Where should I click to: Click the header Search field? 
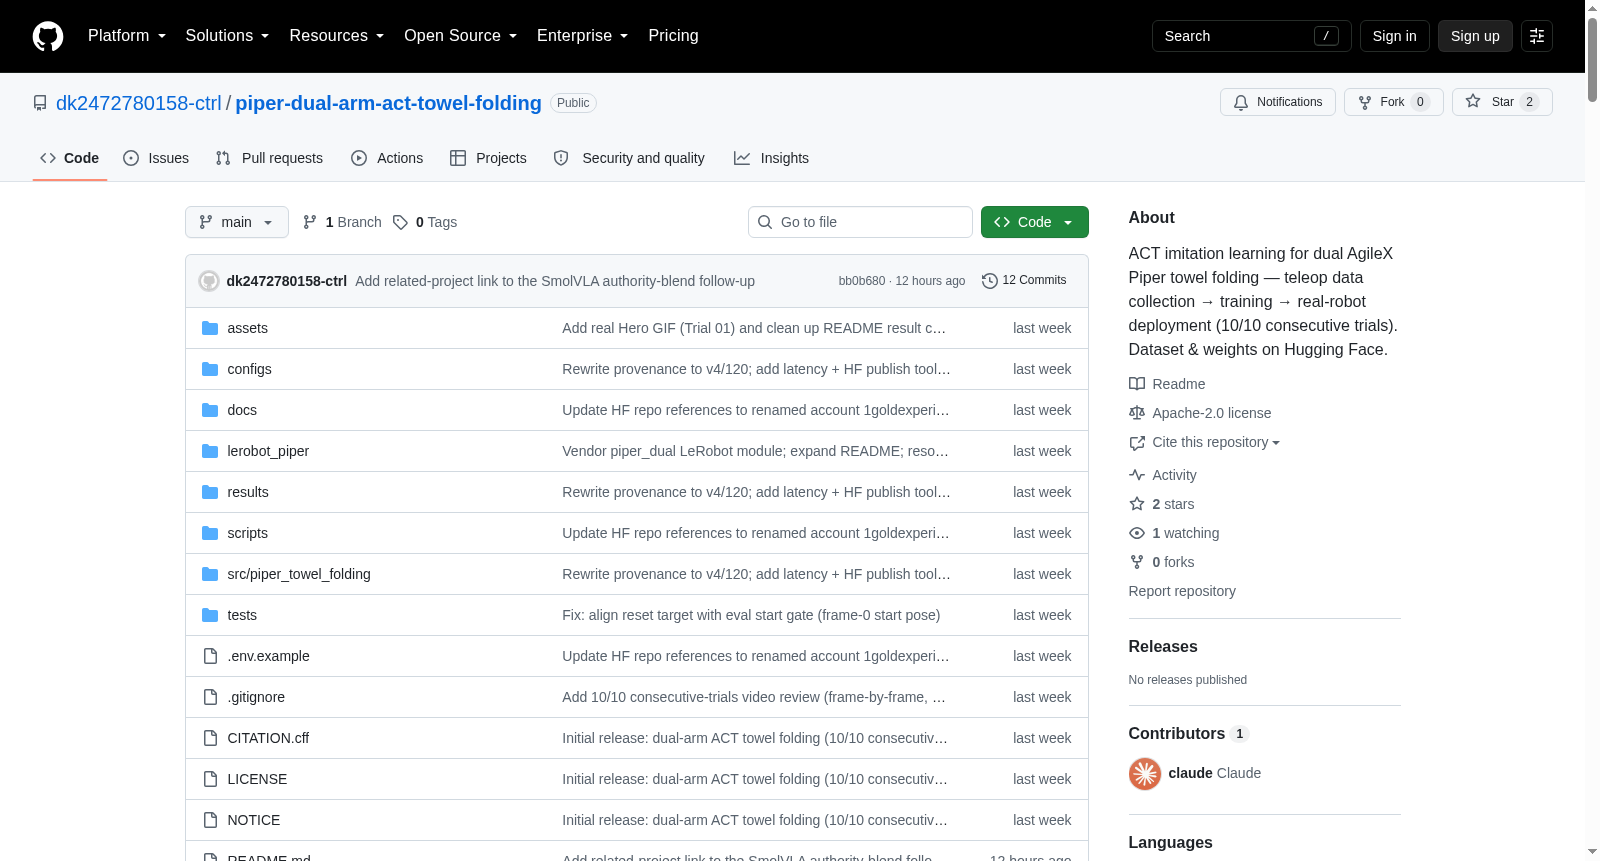tap(1252, 36)
